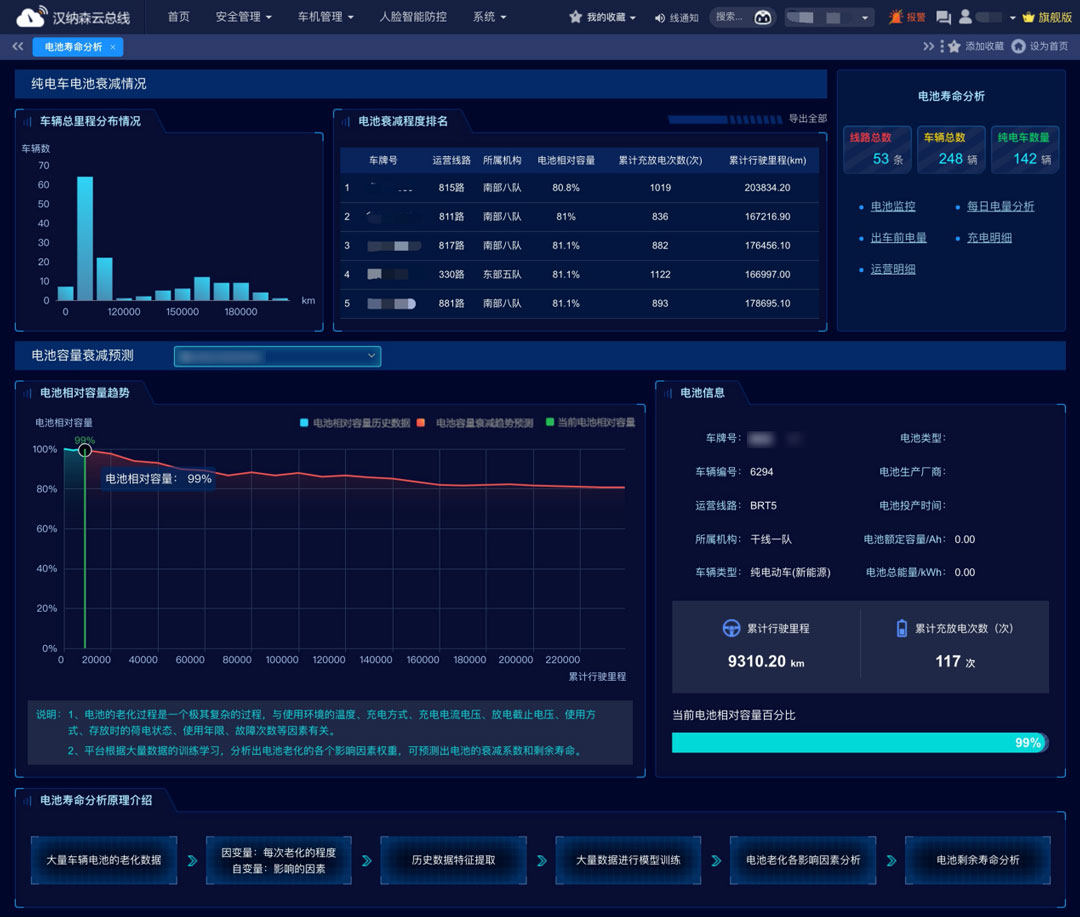
Task: Click 导出全部 to export the ranking
Action: (x=807, y=119)
